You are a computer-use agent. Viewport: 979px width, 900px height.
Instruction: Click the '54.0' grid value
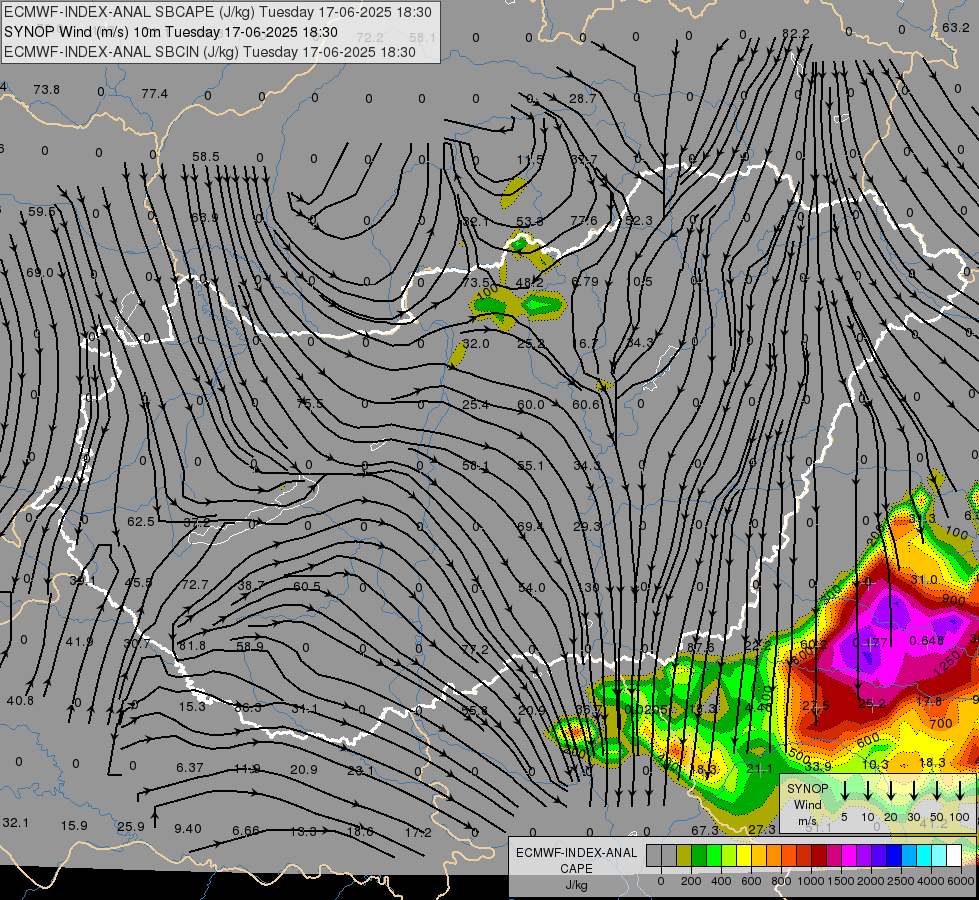click(x=531, y=588)
